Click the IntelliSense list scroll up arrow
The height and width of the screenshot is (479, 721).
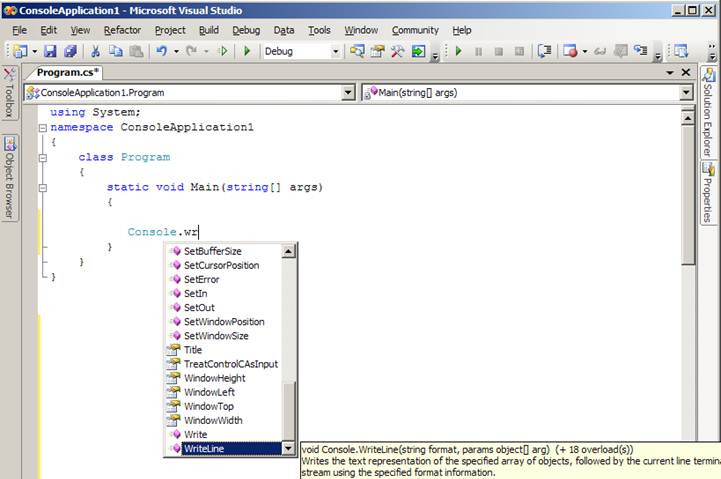pyautogui.click(x=288, y=251)
